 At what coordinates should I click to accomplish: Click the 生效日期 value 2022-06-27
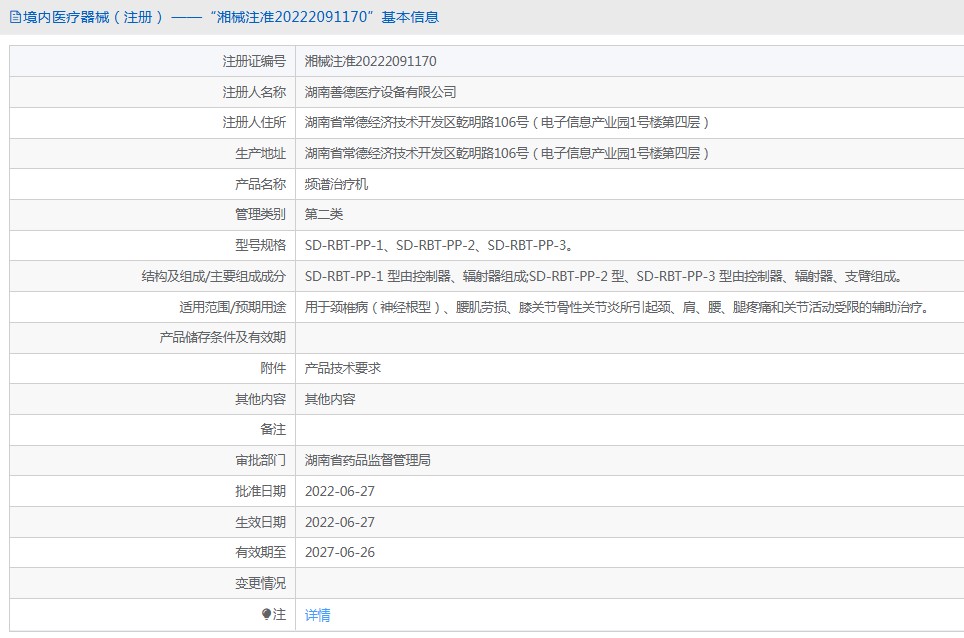click(x=340, y=522)
